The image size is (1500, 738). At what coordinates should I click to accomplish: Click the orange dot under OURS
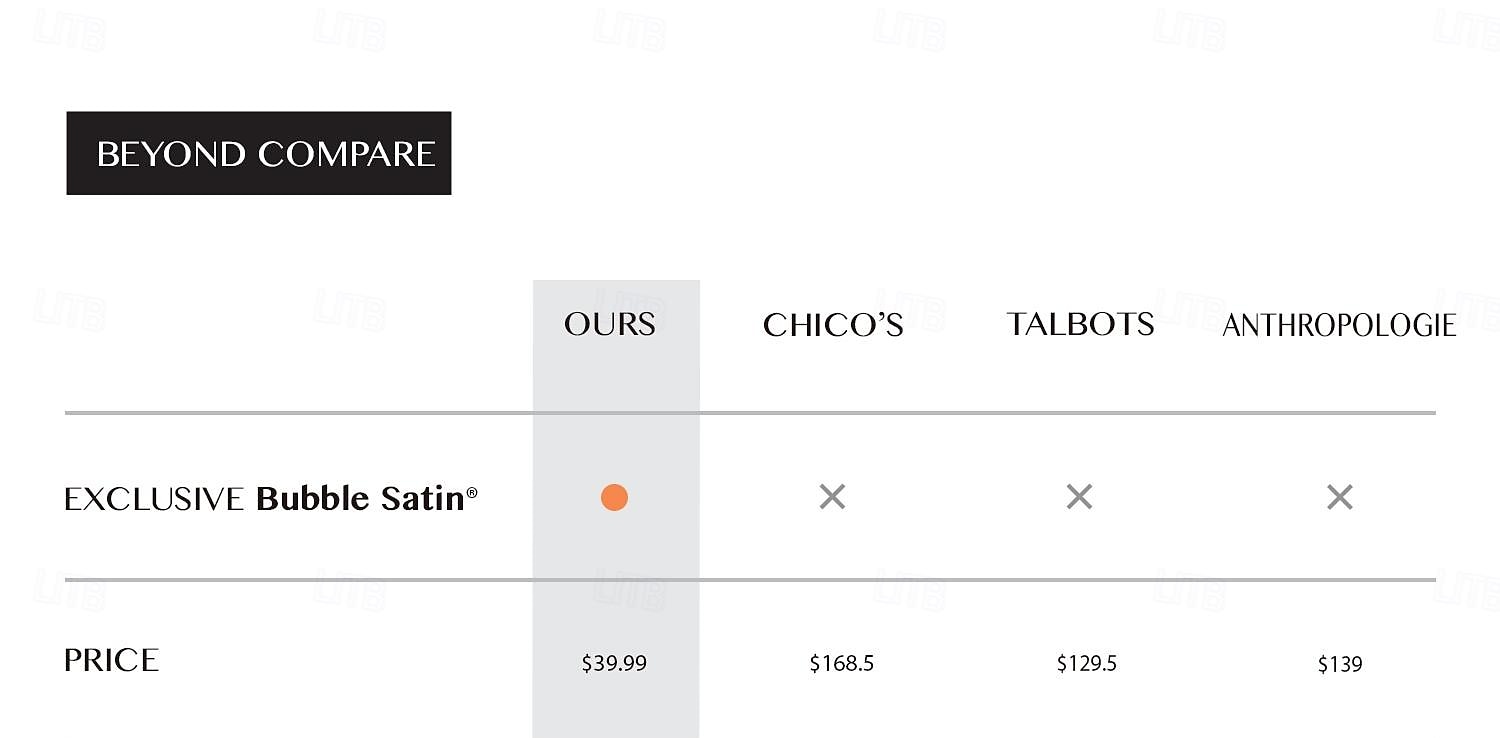tap(614, 497)
